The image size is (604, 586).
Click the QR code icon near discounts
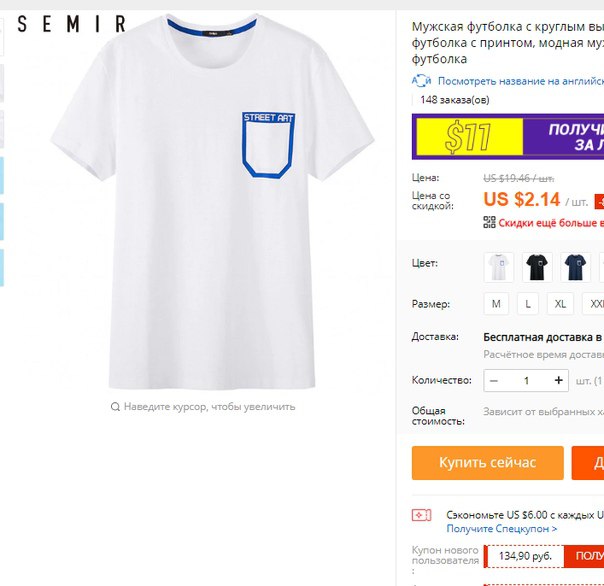pyautogui.click(x=489, y=222)
